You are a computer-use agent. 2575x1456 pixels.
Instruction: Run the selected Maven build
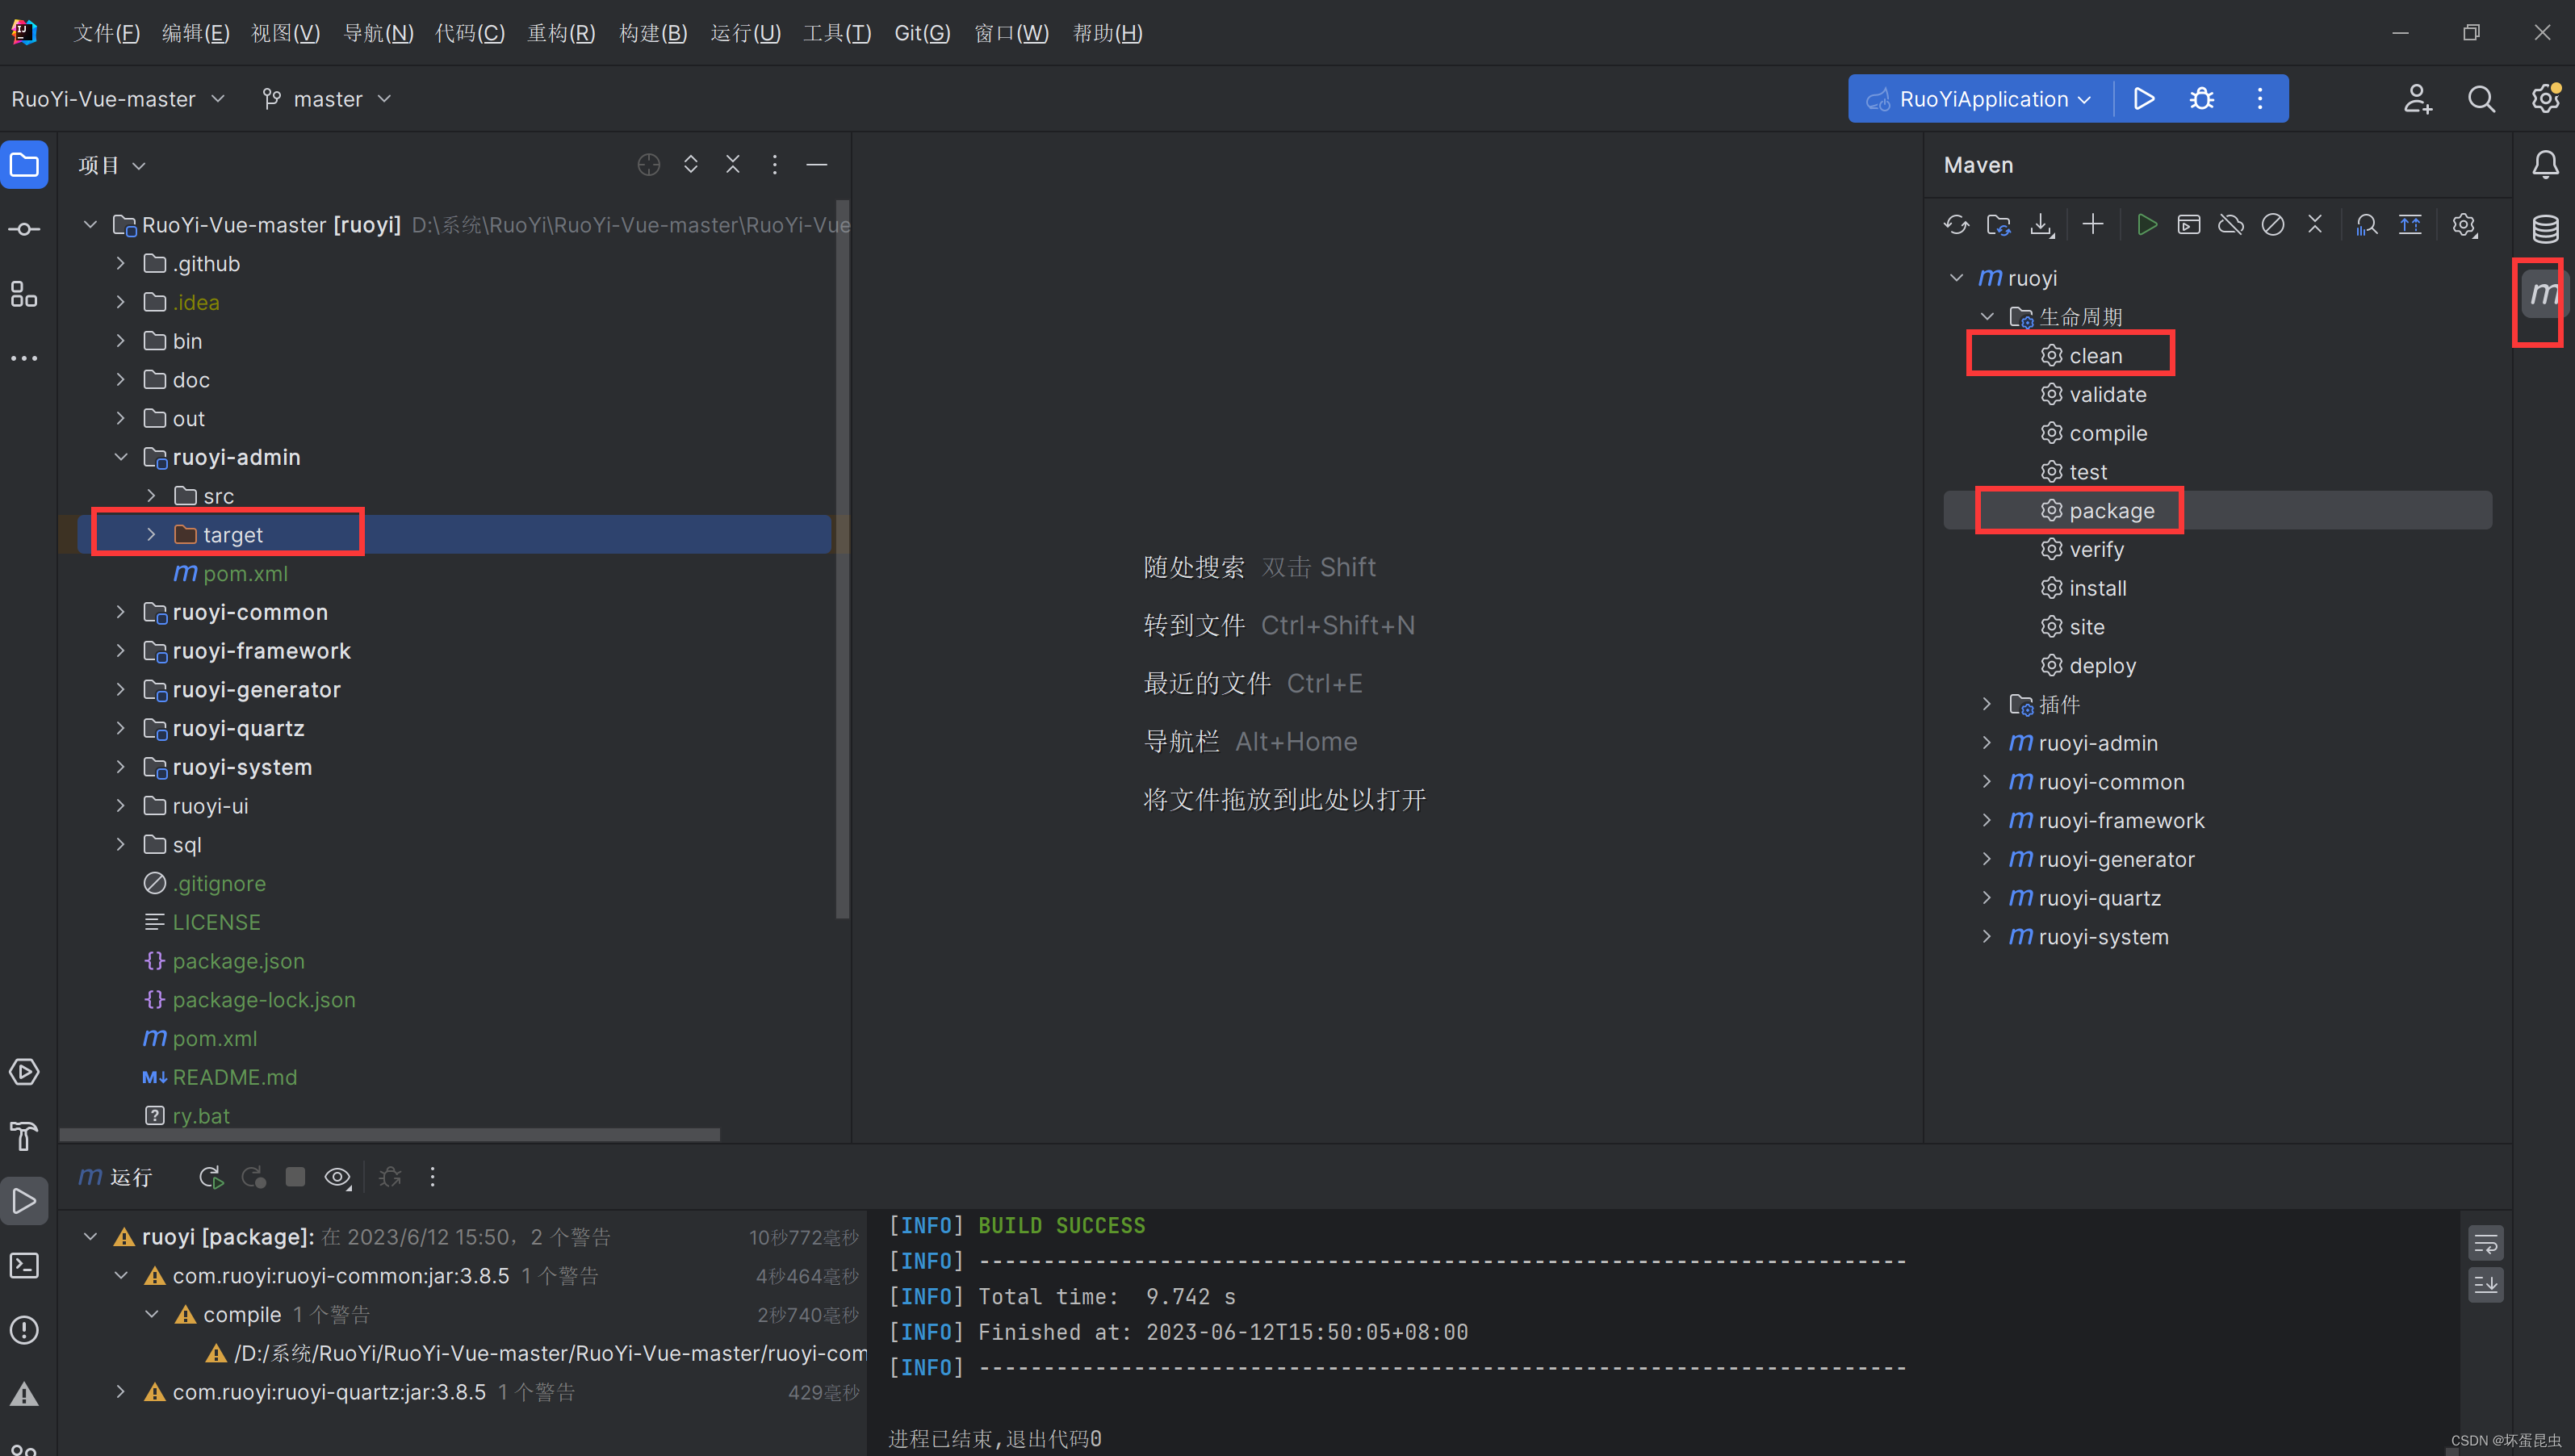pos(2146,225)
